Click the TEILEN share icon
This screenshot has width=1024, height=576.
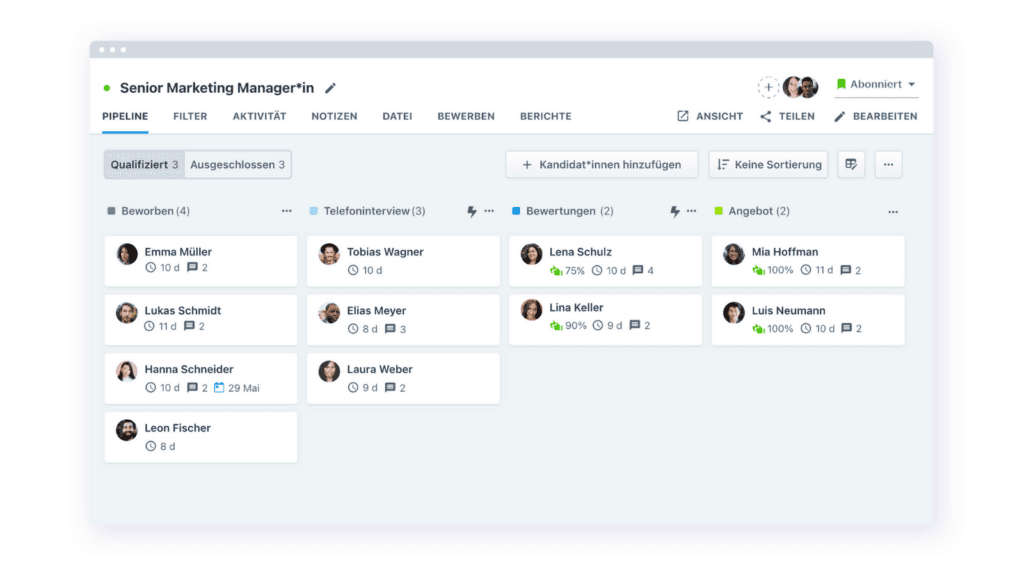click(765, 116)
